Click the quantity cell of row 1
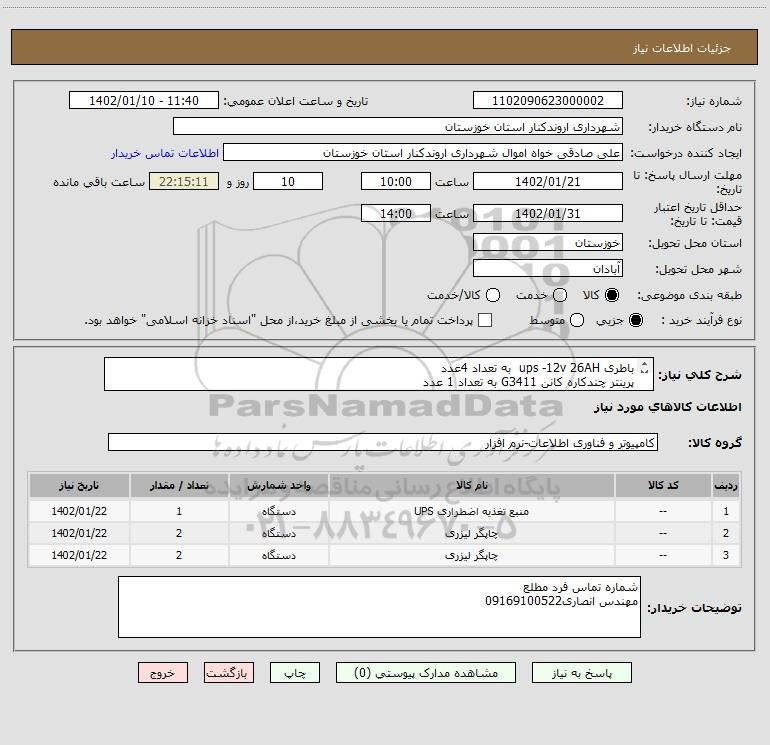 coord(179,511)
